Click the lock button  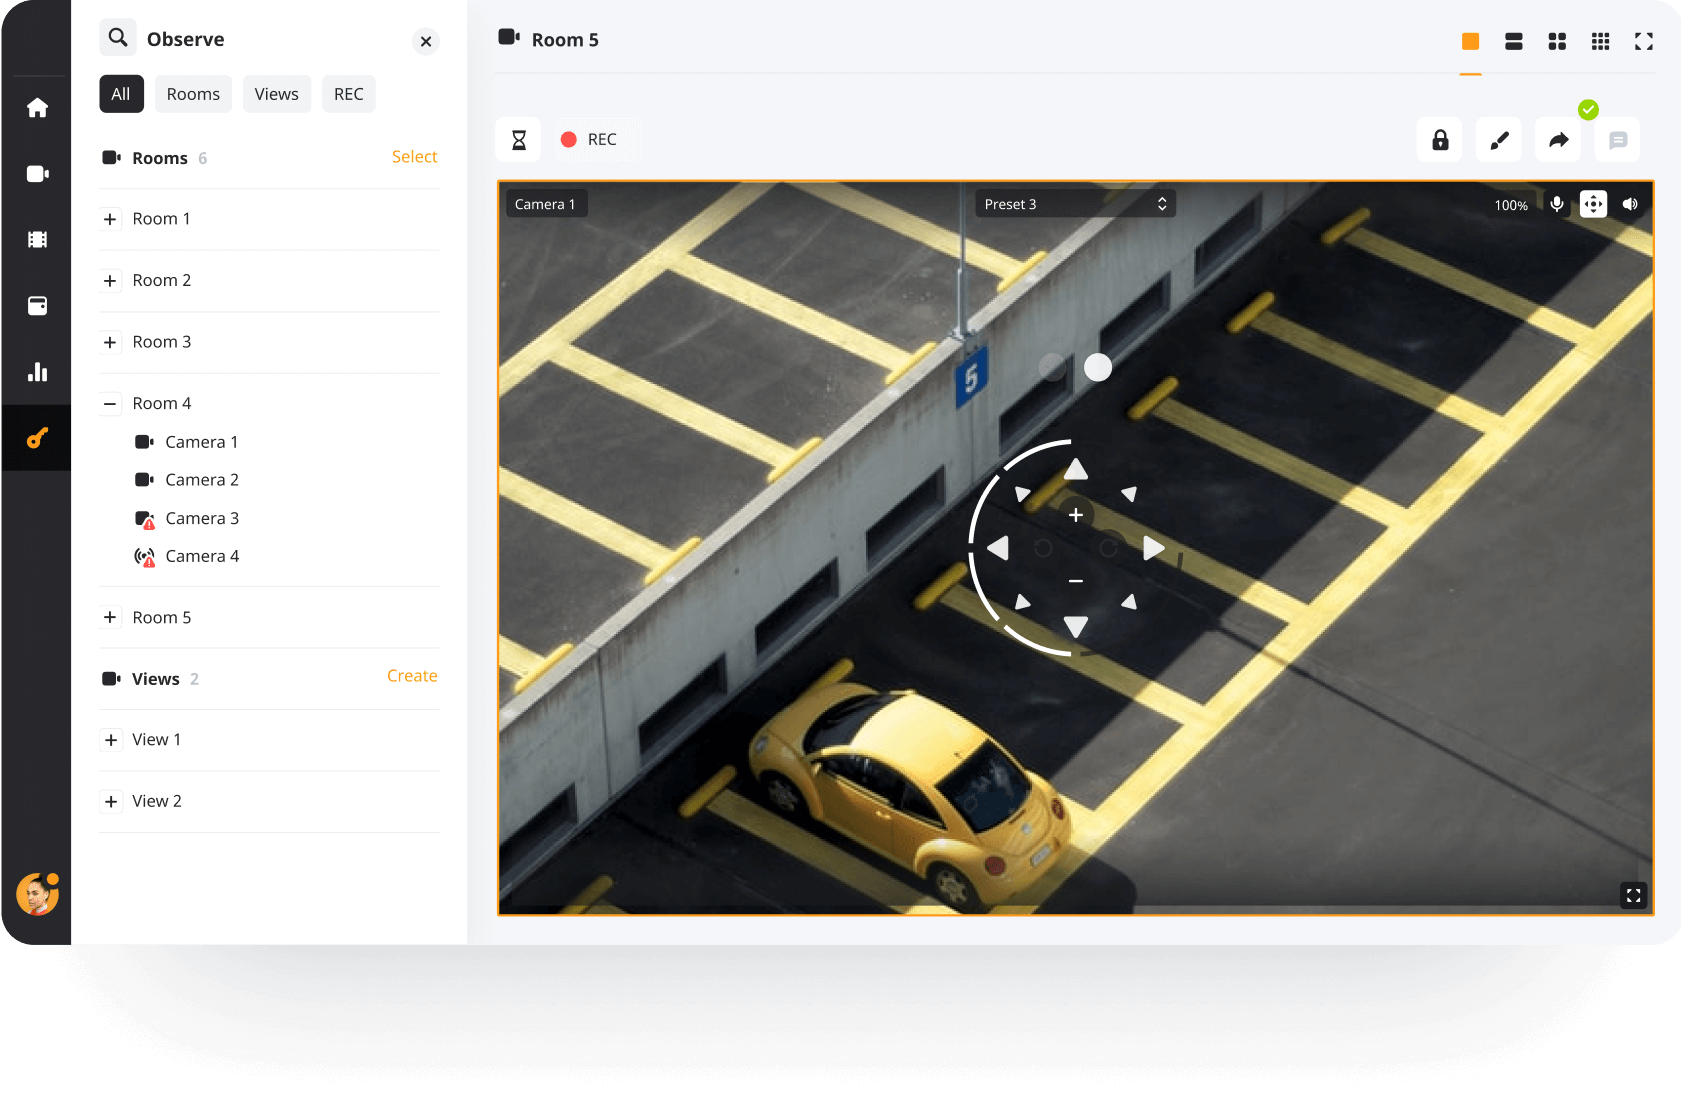[1440, 140]
